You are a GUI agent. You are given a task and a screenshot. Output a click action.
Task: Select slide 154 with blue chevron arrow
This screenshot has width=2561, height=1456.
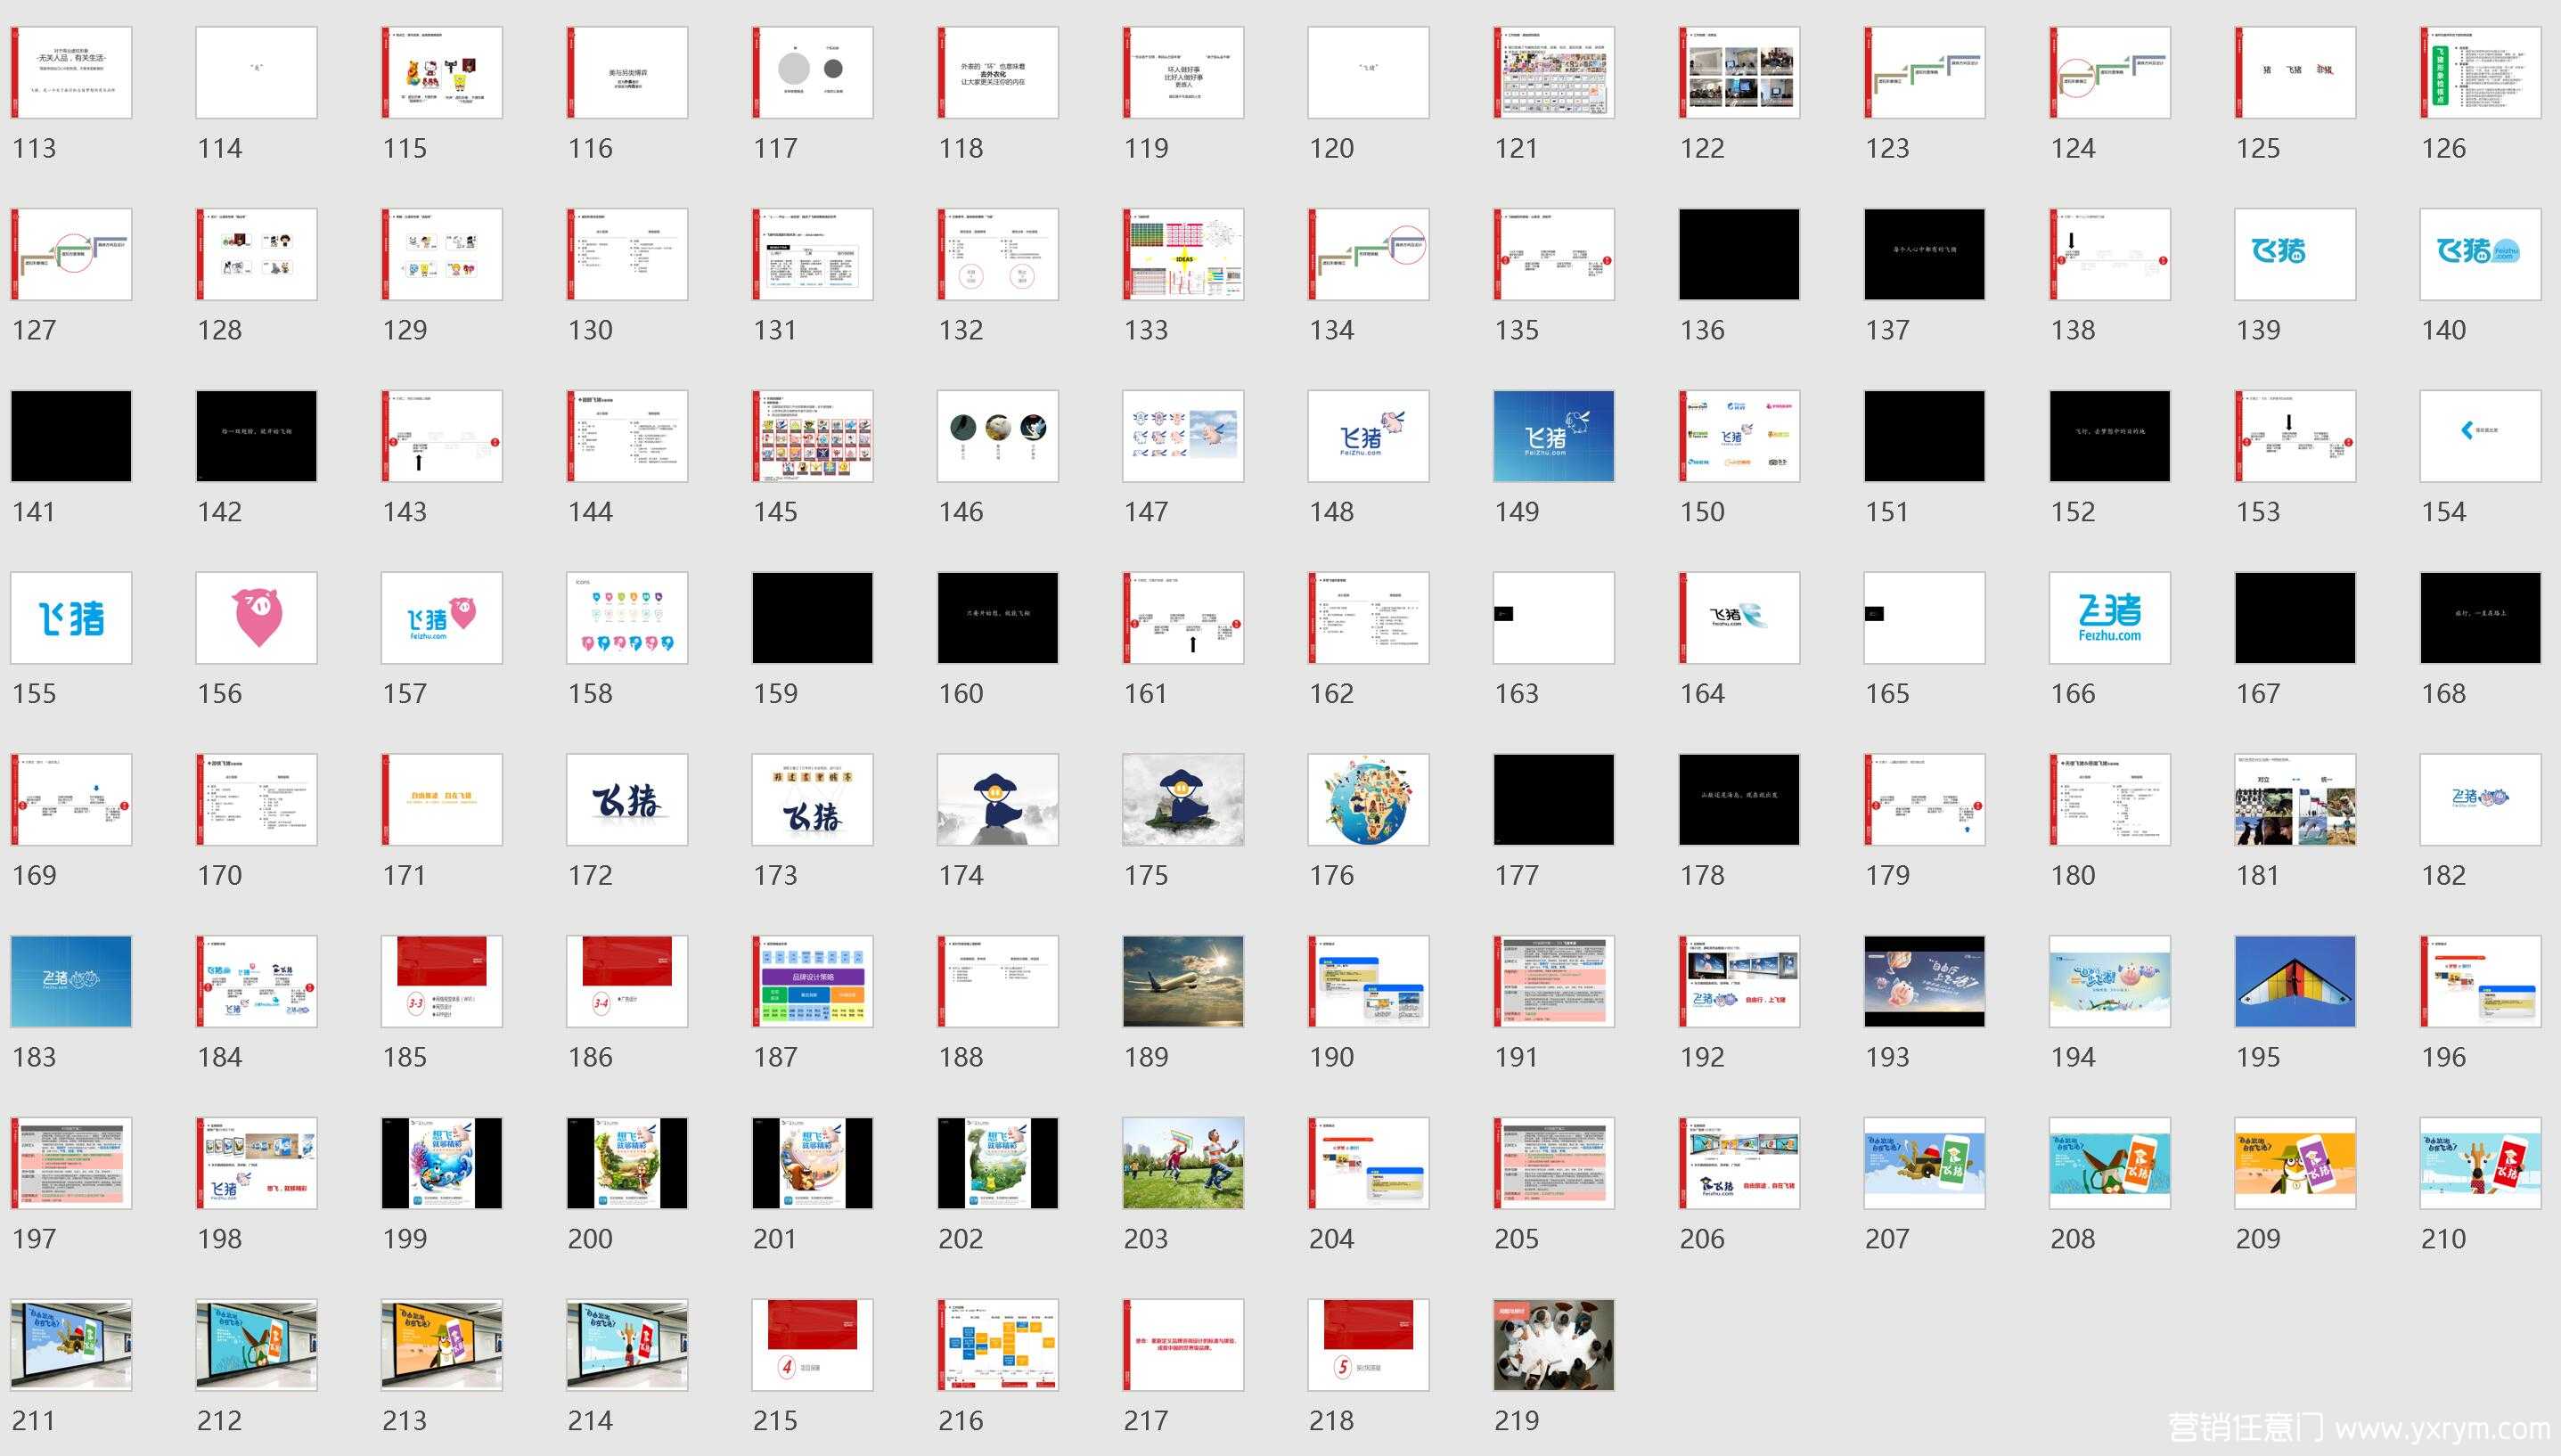pos(2480,436)
